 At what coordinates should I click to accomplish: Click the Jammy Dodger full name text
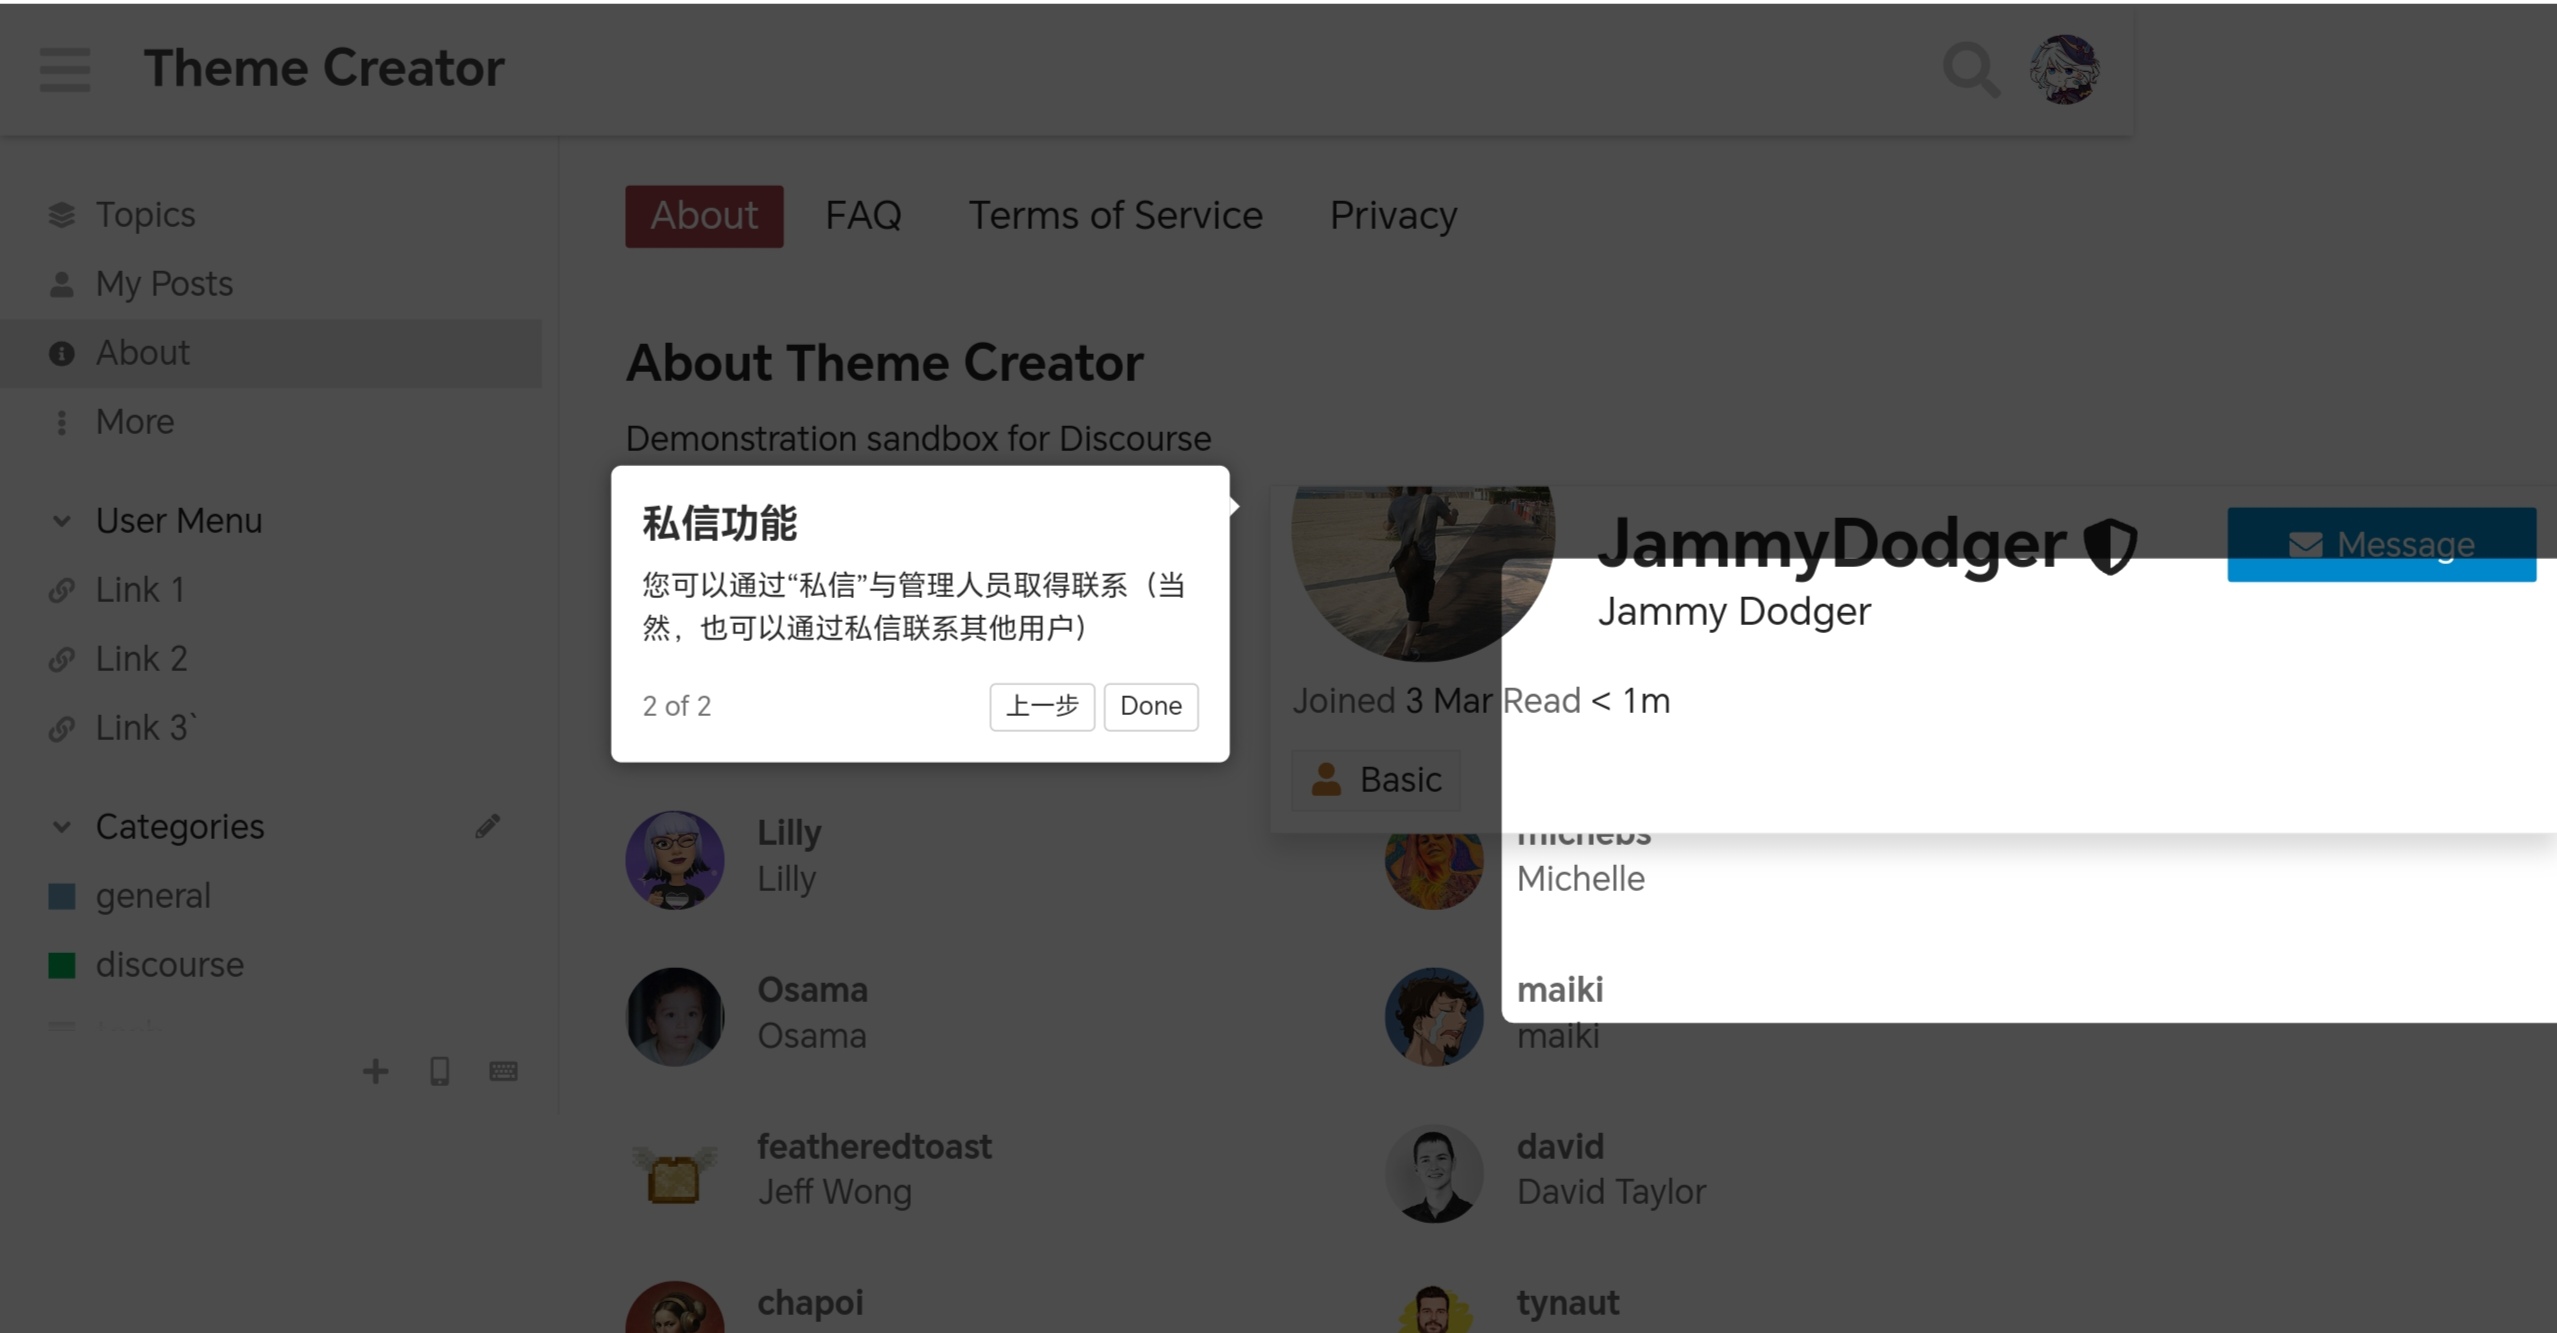pos(1734,612)
